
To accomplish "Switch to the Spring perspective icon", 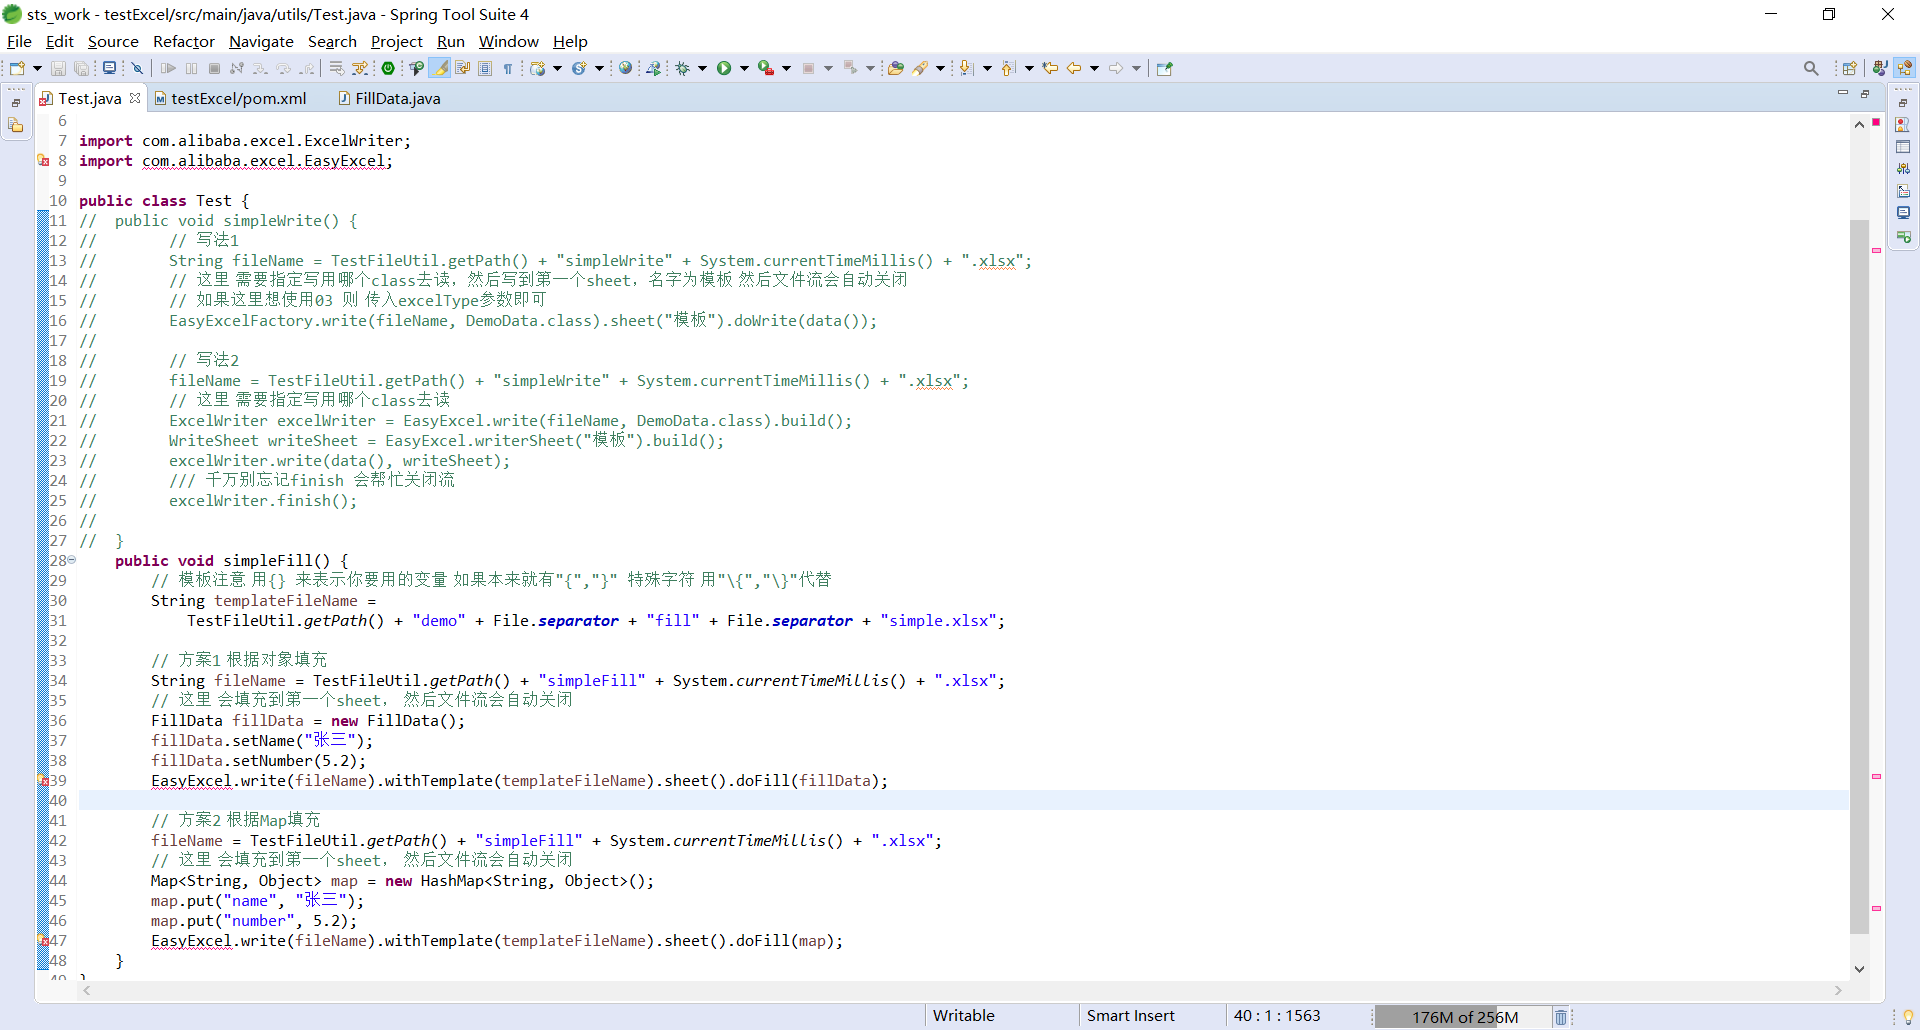I will pyautogui.click(x=1905, y=68).
